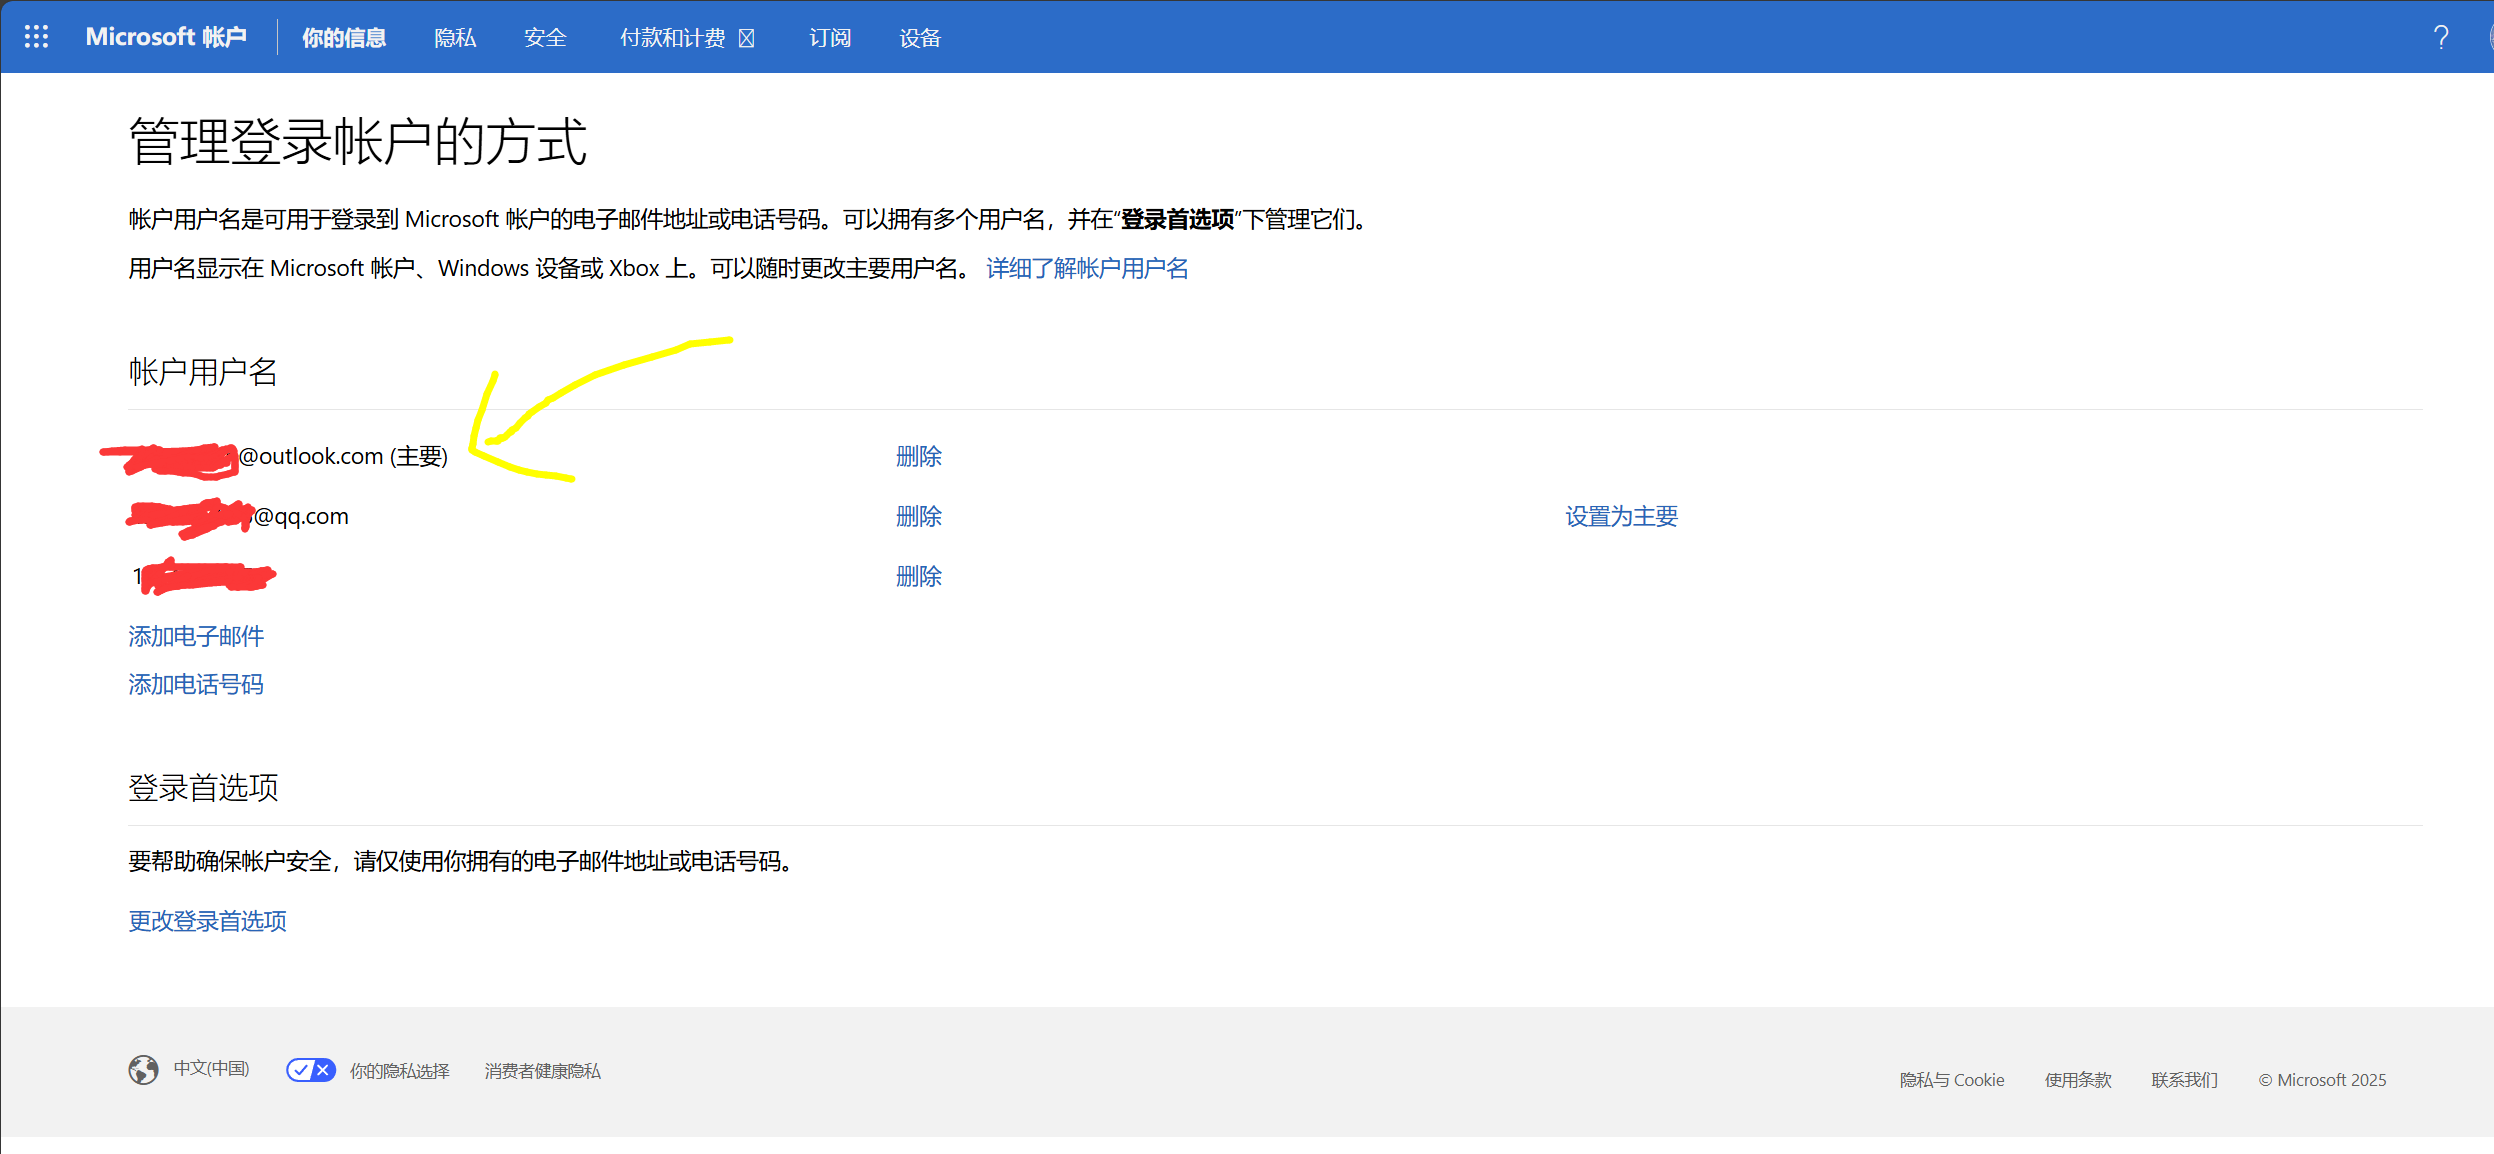Click the help question mark icon
2494x1154 pixels.
tap(2441, 37)
